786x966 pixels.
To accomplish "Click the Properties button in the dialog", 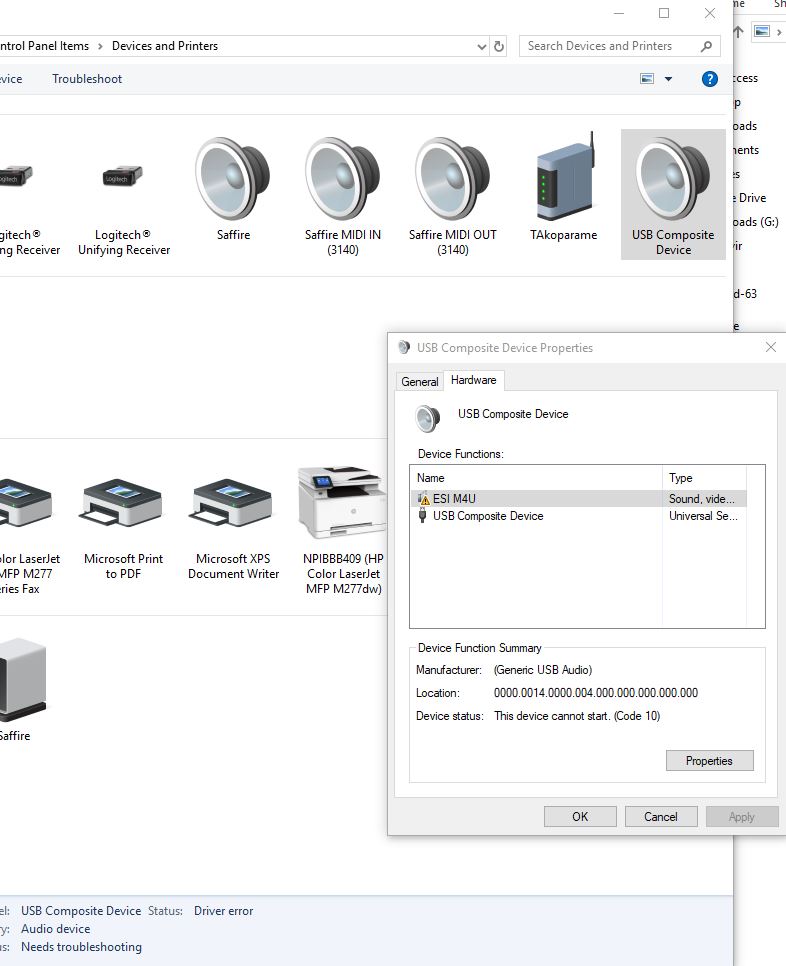I will (x=710, y=761).
